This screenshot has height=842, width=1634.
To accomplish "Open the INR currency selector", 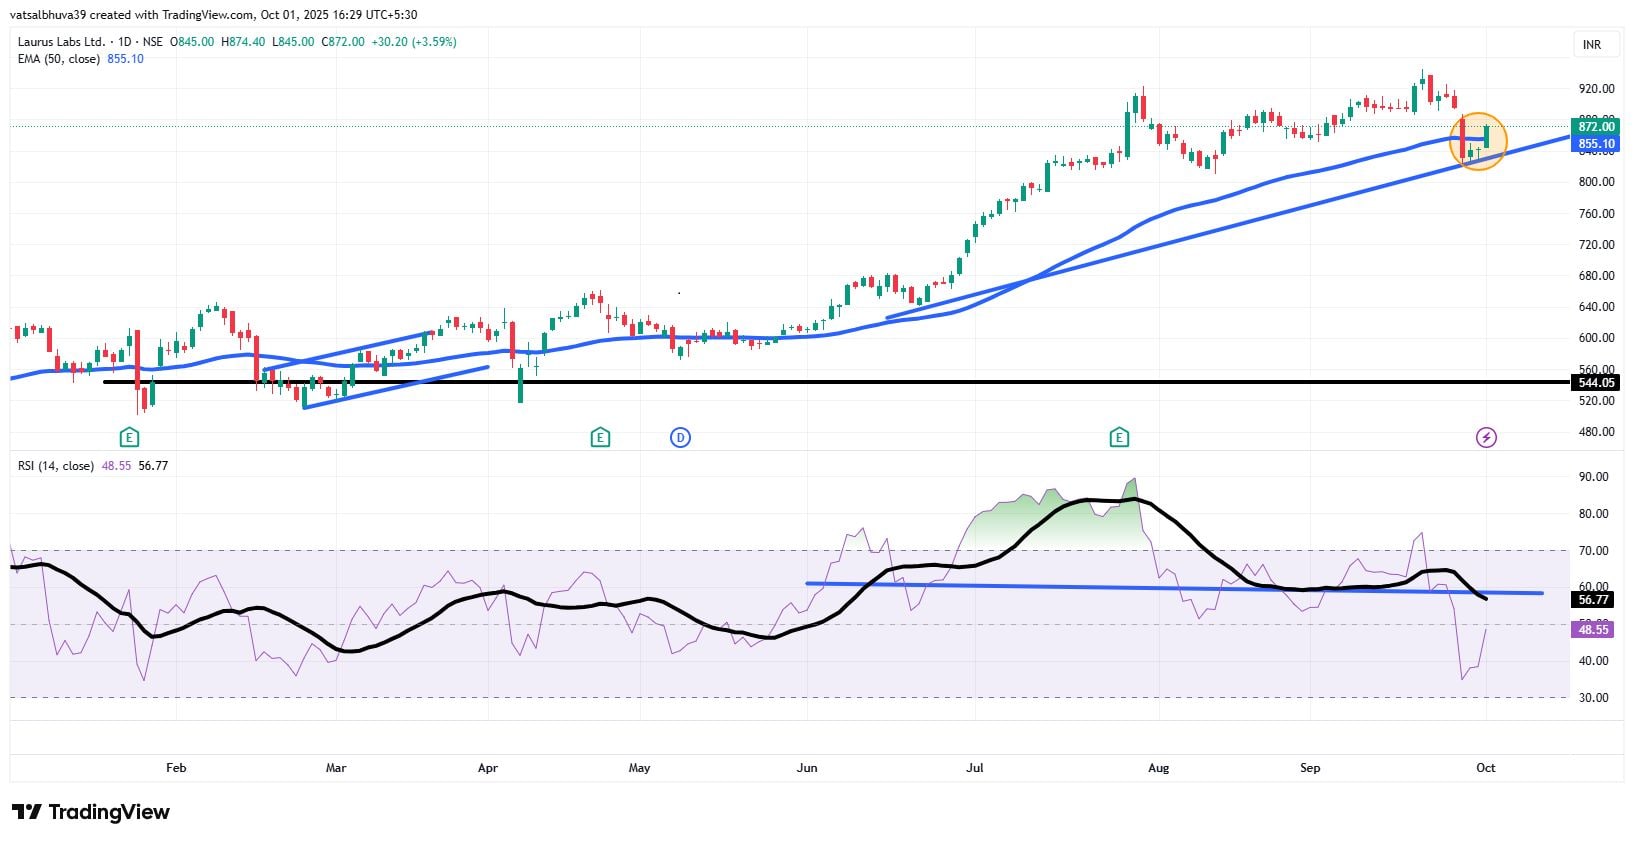I will tap(1590, 45).
